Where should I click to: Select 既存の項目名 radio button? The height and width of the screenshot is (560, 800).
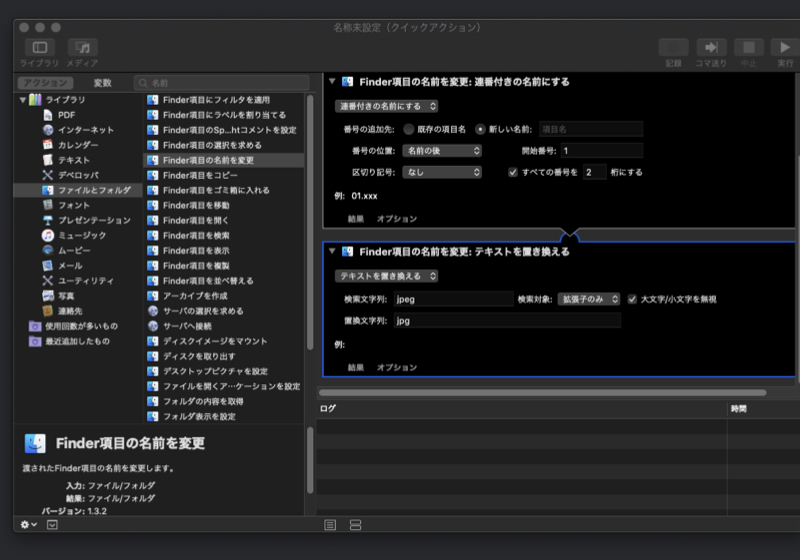409,129
